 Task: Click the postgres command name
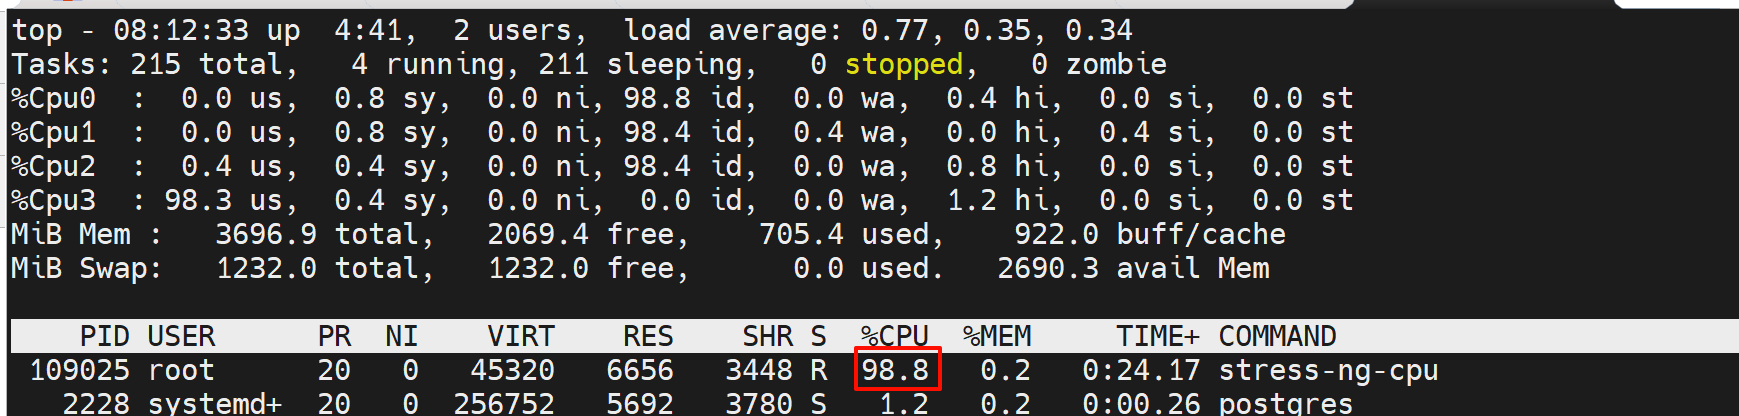click(x=1285, y=403)
